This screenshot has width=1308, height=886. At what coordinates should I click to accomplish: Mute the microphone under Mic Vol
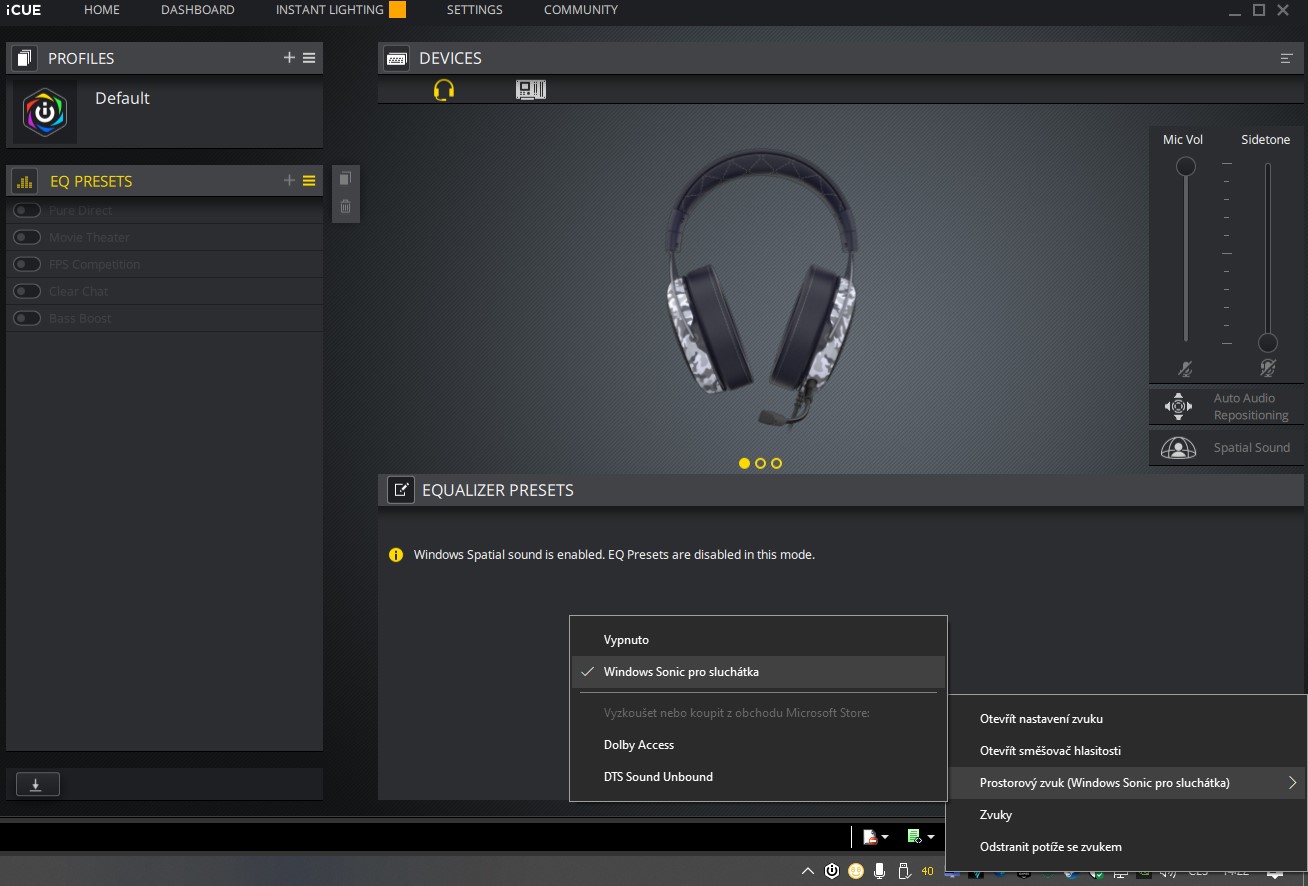pyautogui.click(x=1185, y=368)
